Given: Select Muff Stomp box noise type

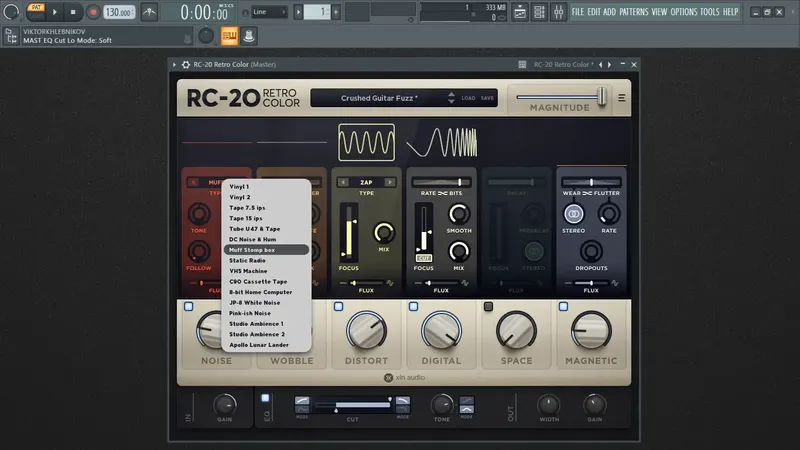Looking at the screenshot, I should coord(266,250).
